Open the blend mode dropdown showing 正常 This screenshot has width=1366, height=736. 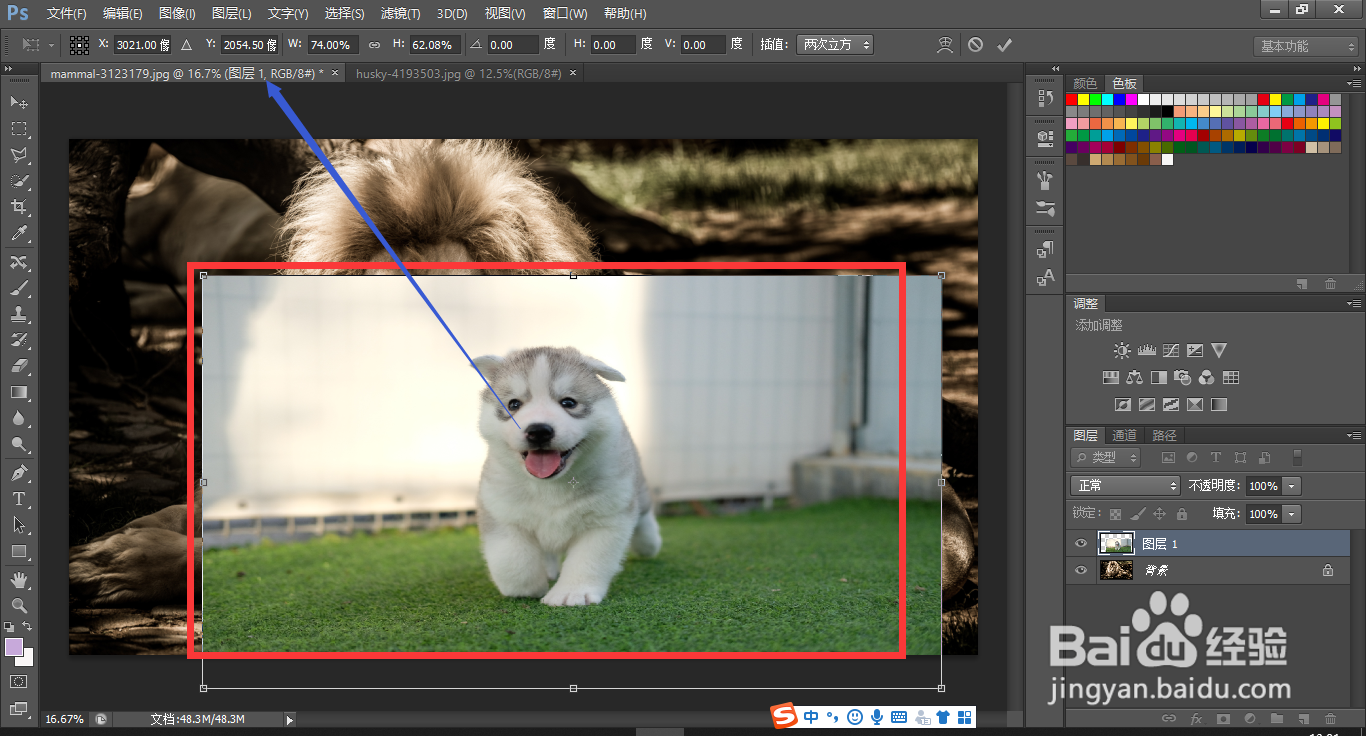coord(1125,485)
